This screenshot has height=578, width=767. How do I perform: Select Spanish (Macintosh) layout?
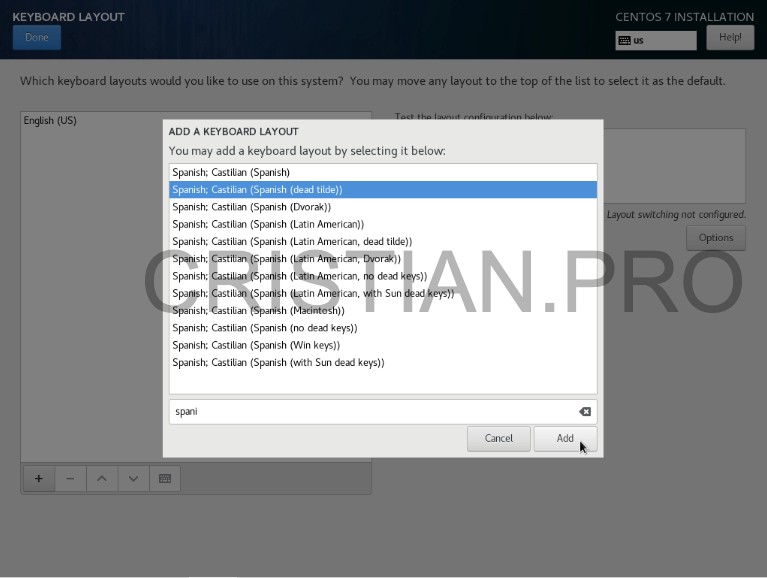pos(383,311)
